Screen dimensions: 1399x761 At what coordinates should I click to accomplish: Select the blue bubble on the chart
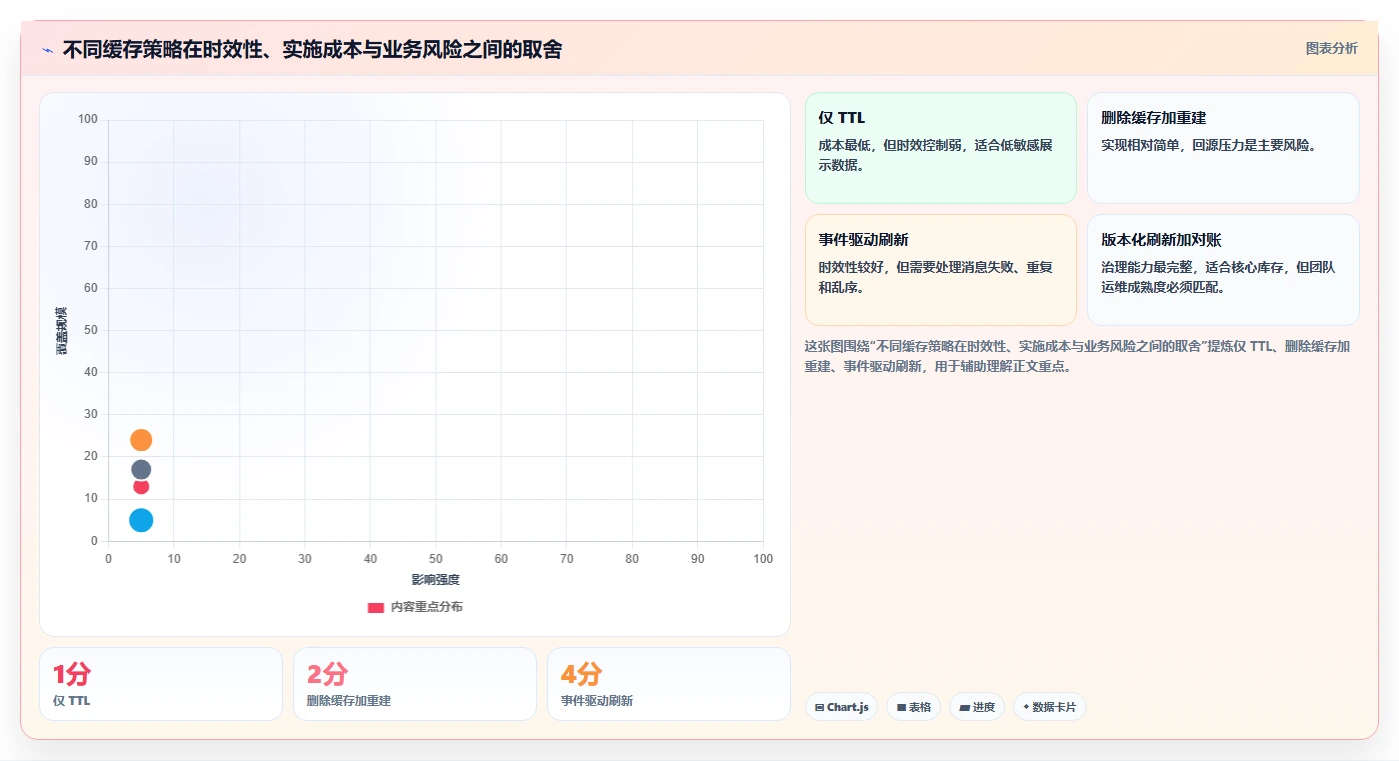click(x=141, y=520)
